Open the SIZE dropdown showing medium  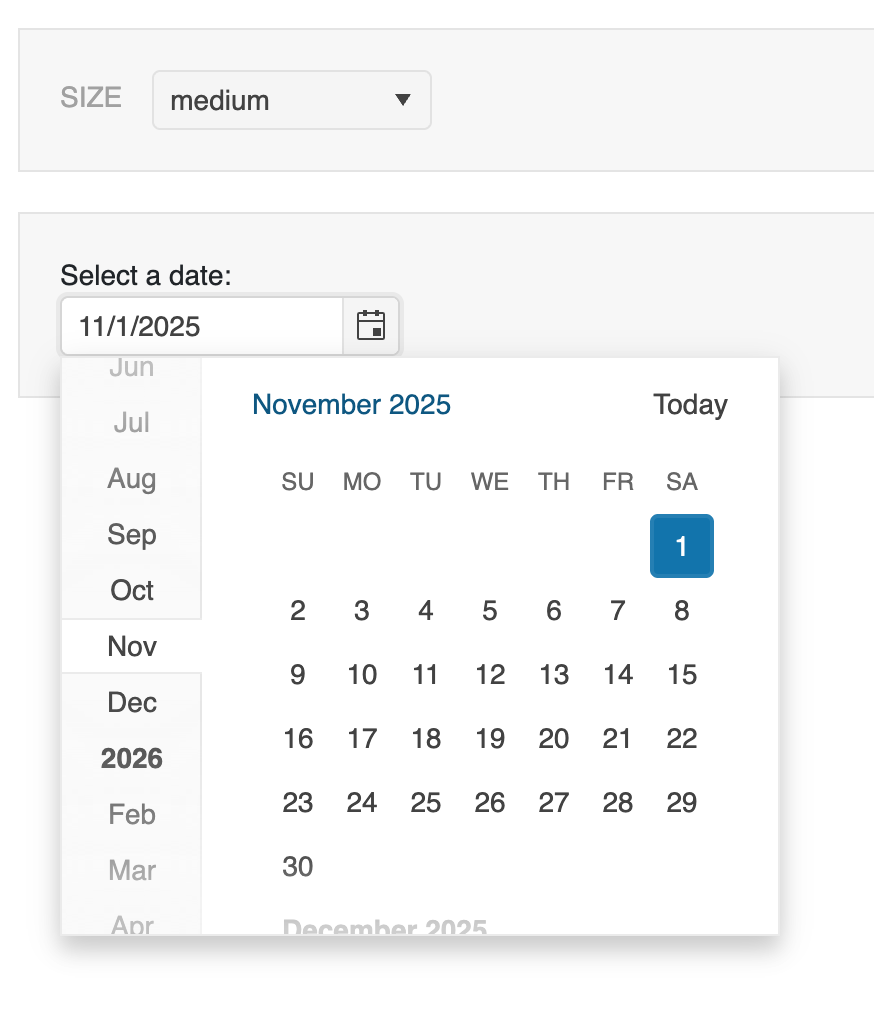click(291, 100)
